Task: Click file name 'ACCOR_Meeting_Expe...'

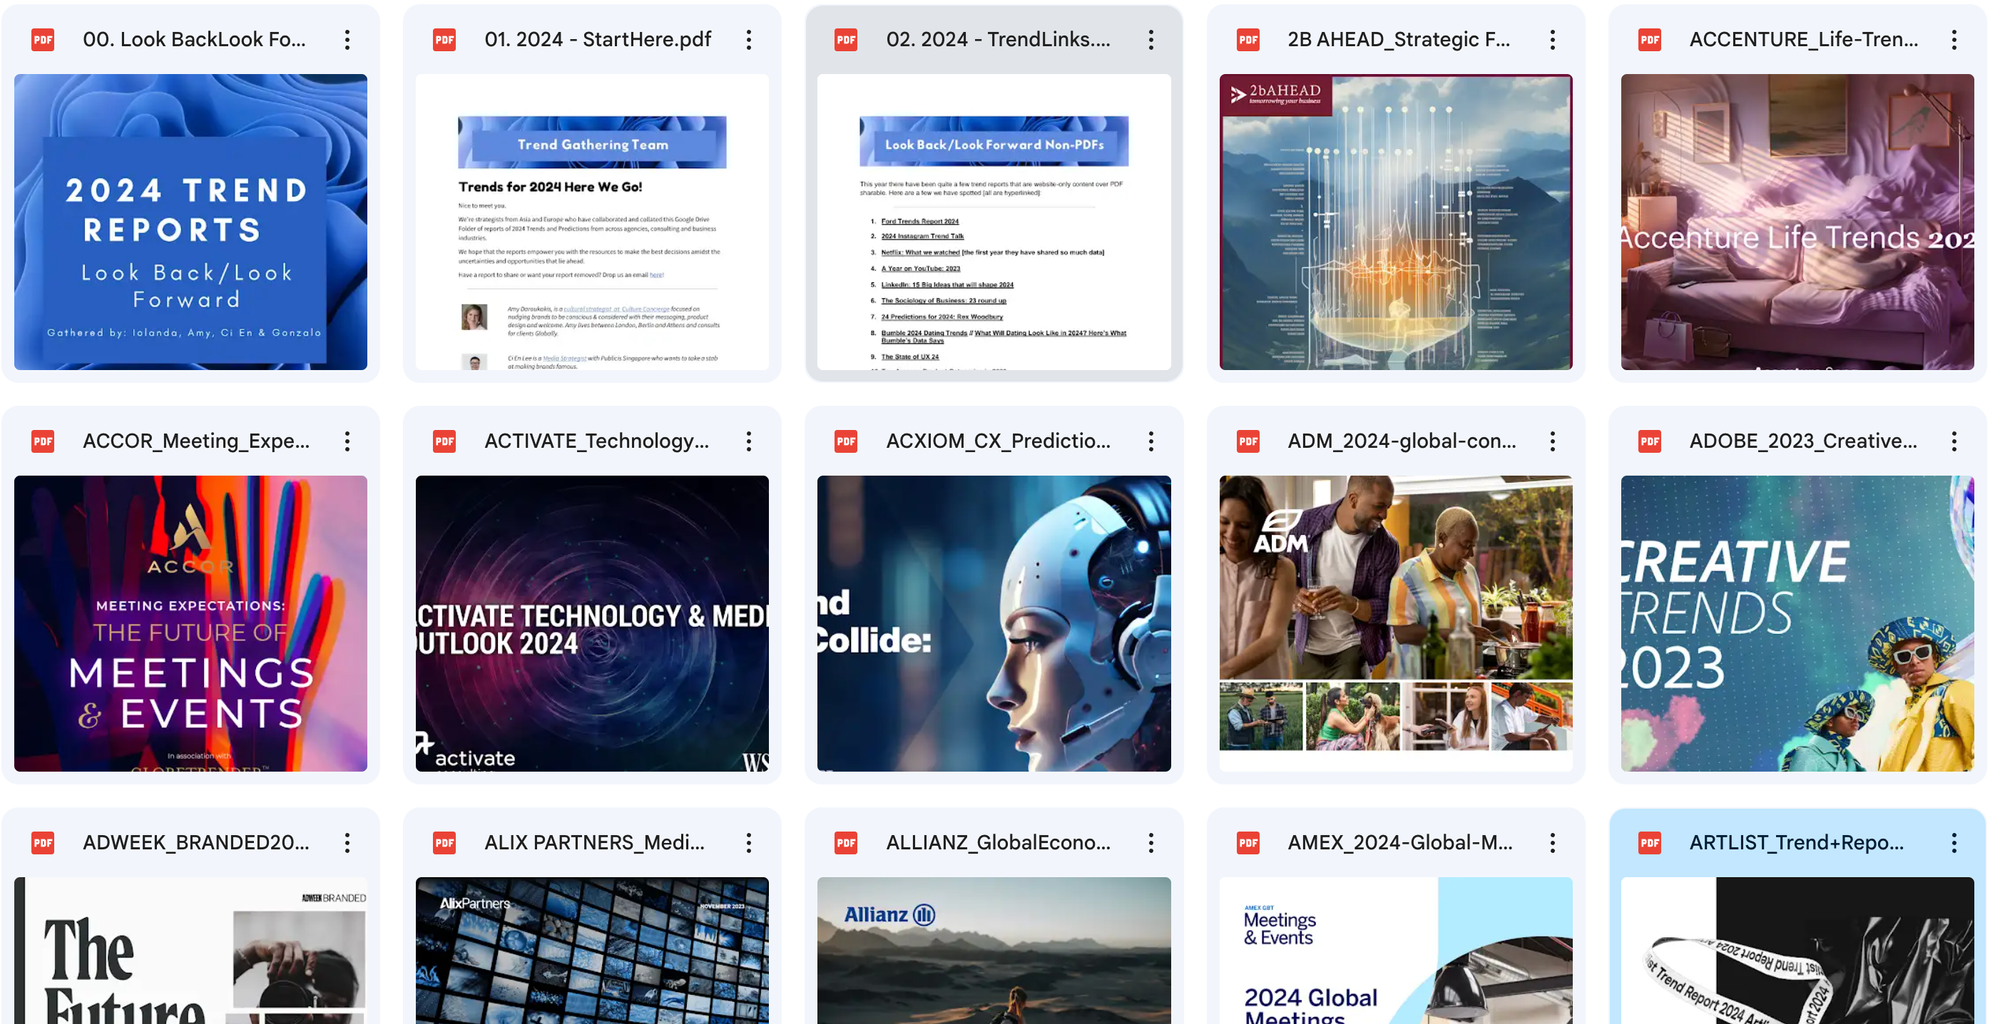Action: pyautogui.click(x=196, y=441)
